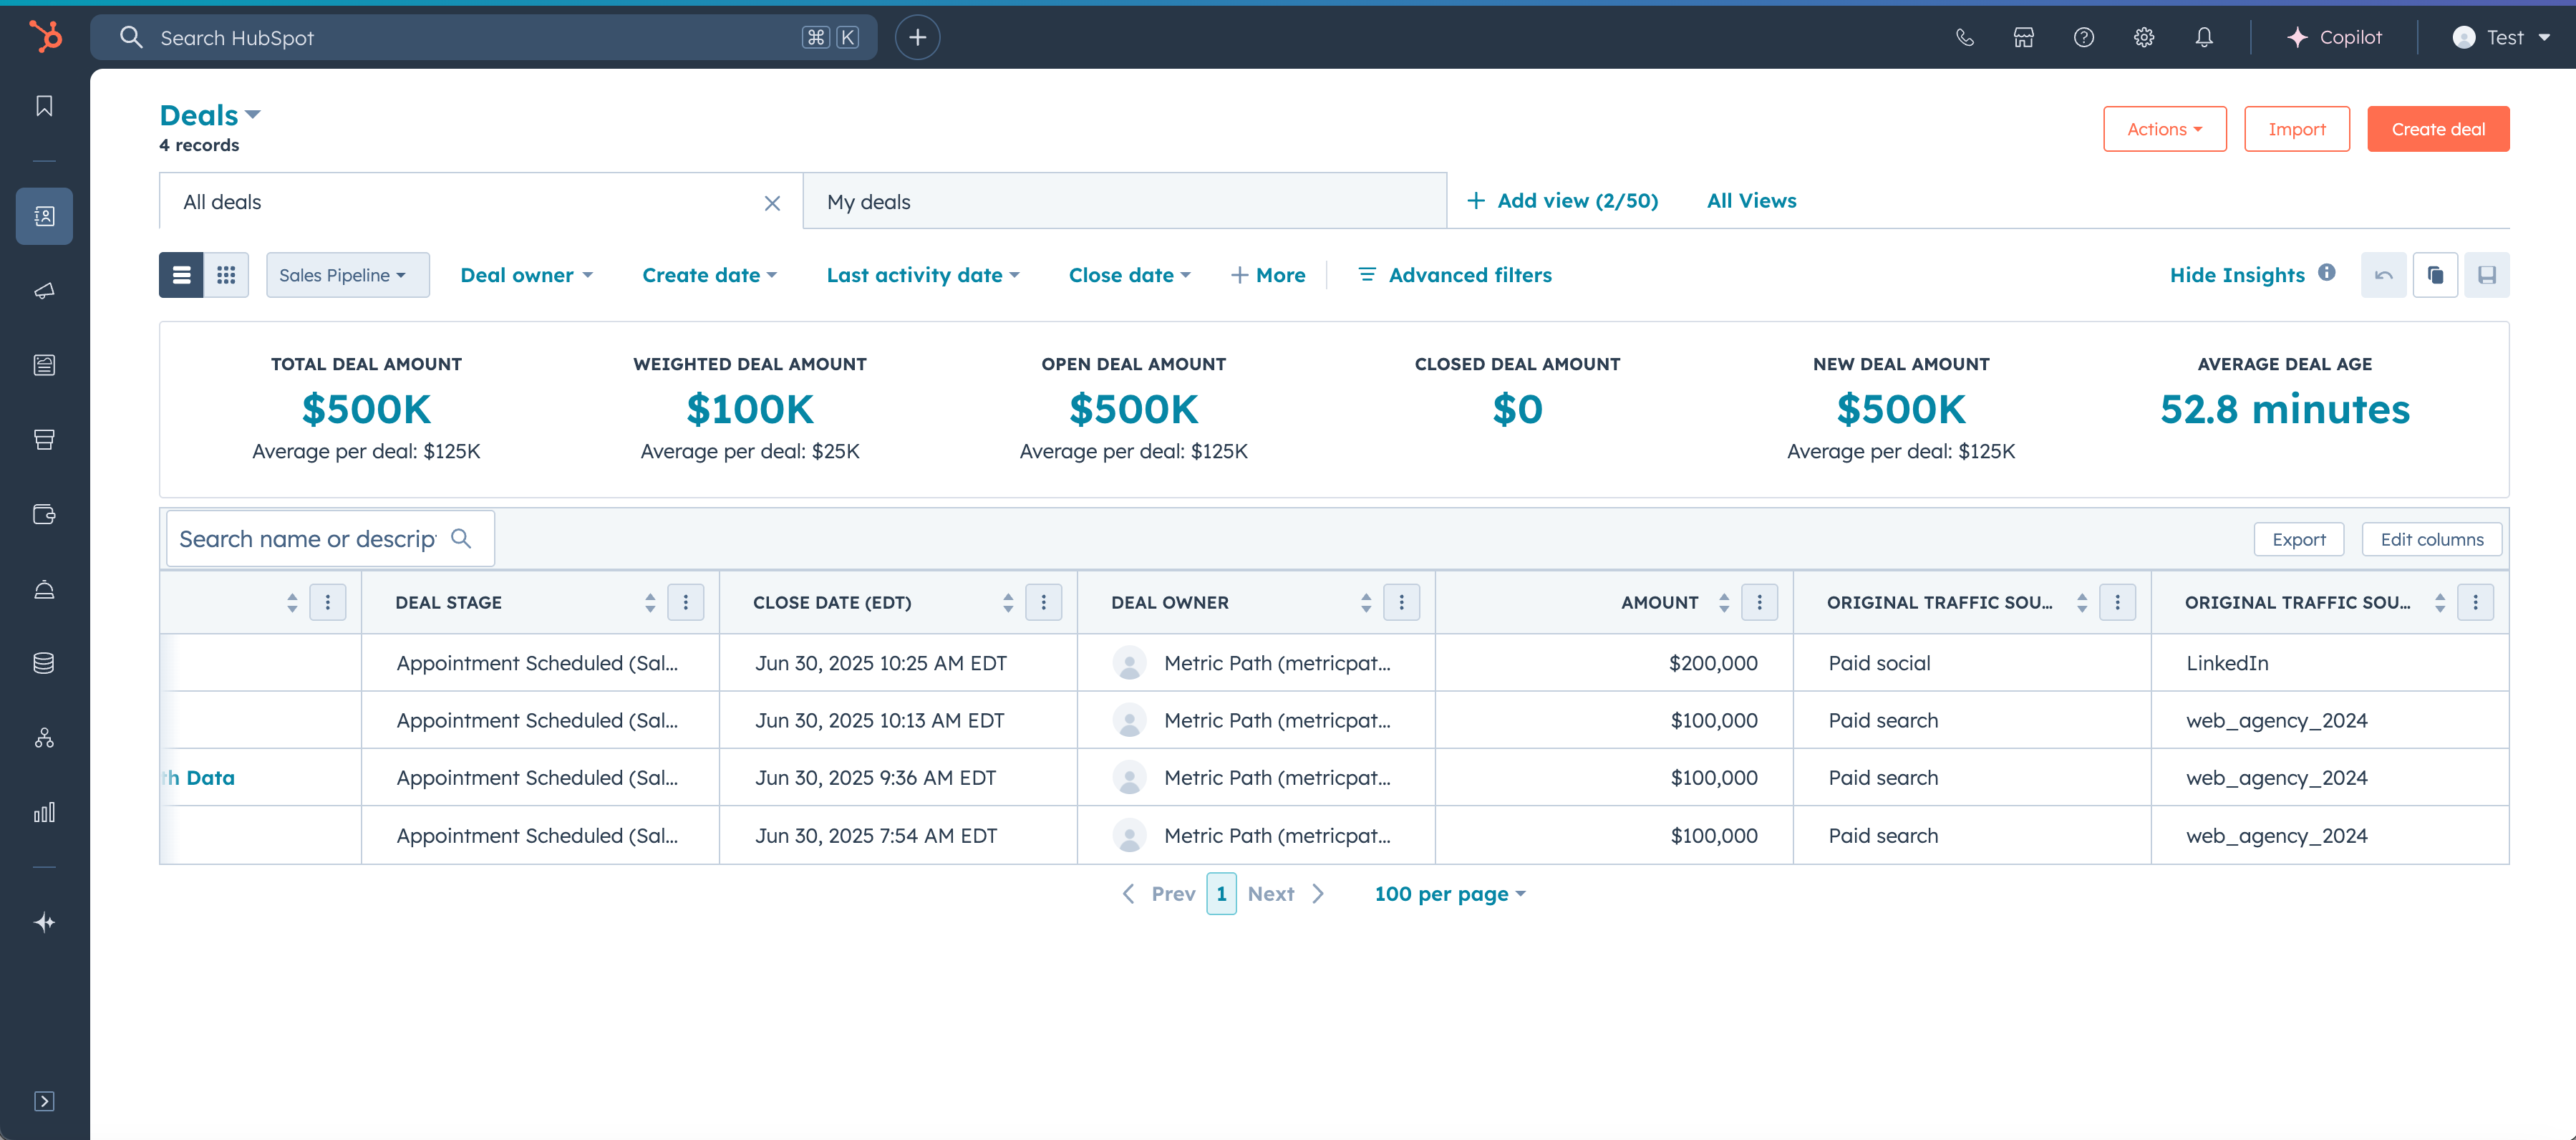
Task: Click the Import button
Action: click(2296, 129)
